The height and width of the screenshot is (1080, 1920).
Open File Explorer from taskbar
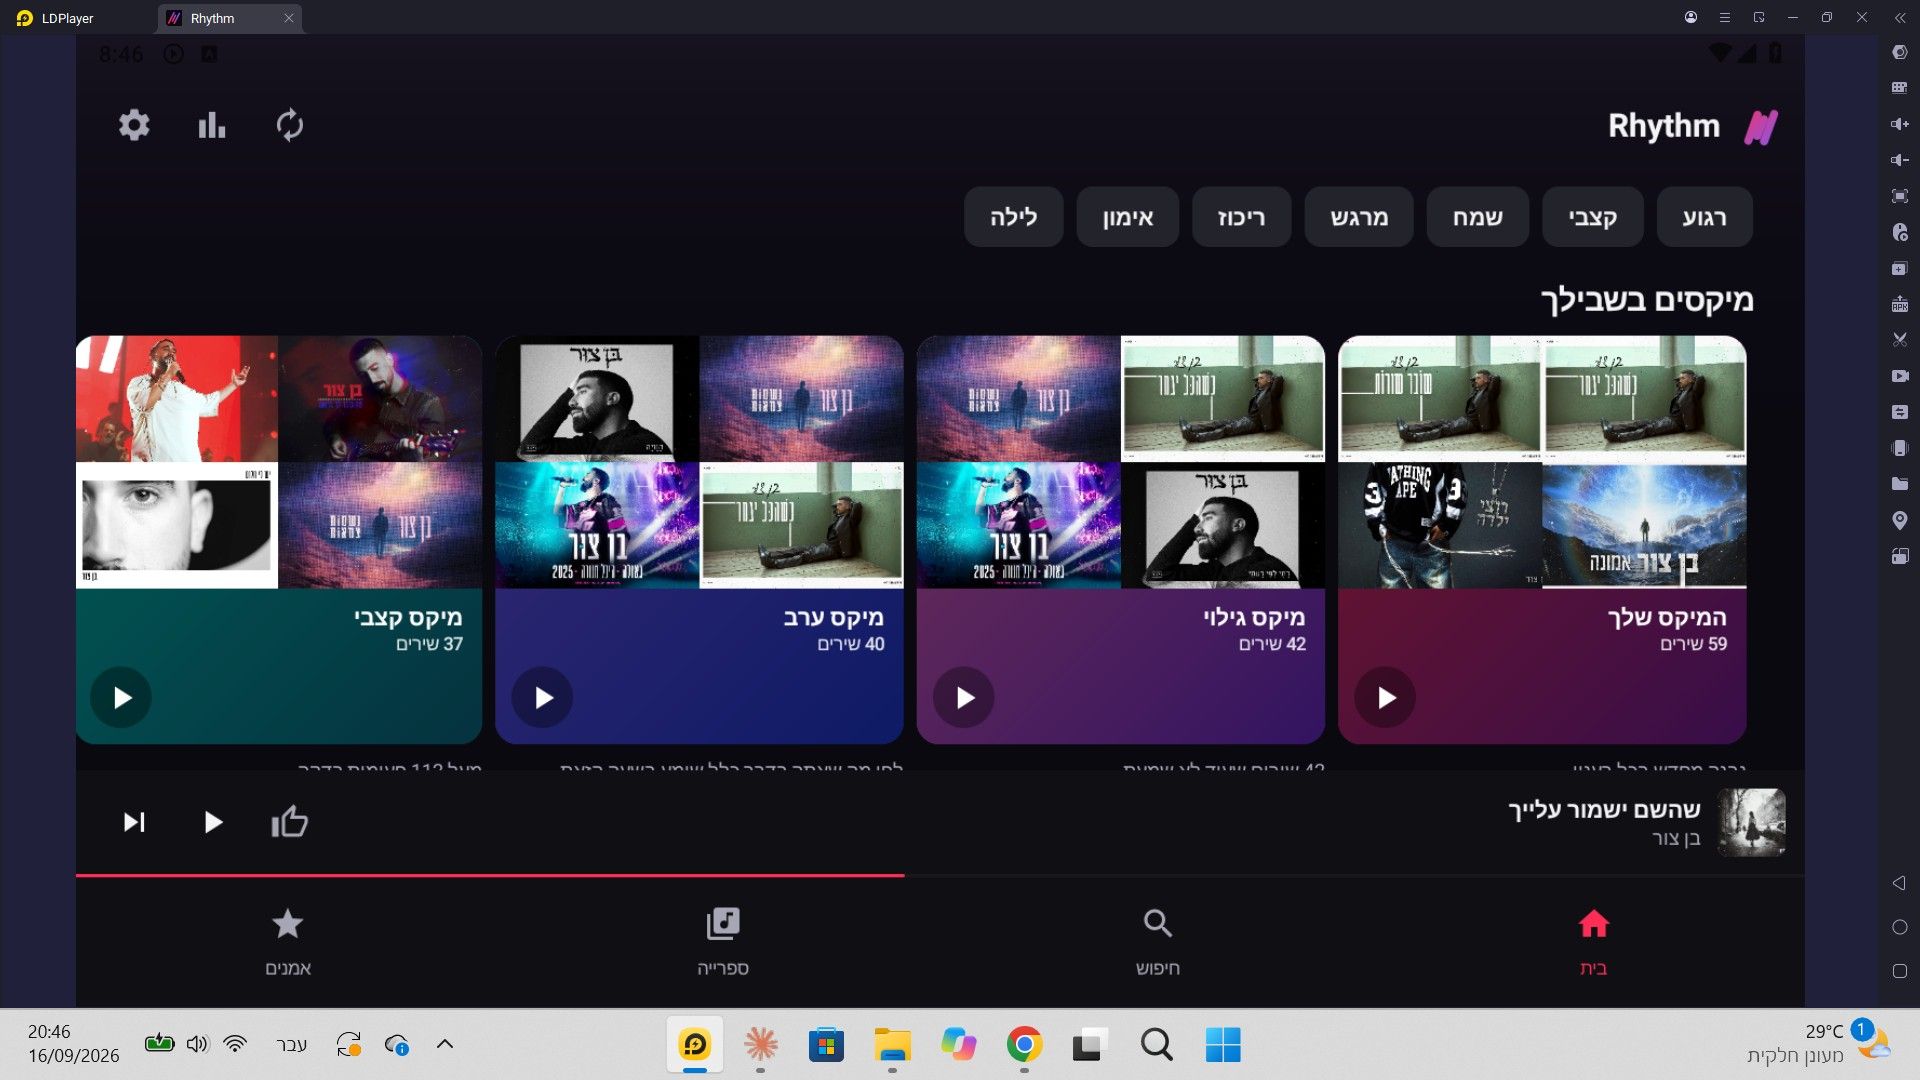click(892, 1045)
